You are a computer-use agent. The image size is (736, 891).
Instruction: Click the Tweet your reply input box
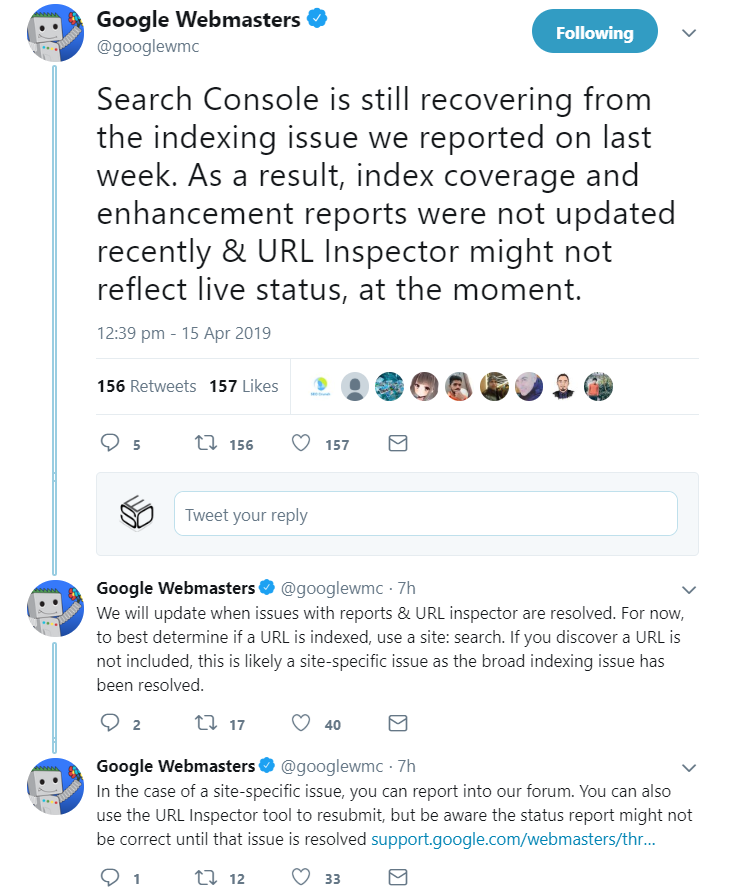click(x=425, y=513)
